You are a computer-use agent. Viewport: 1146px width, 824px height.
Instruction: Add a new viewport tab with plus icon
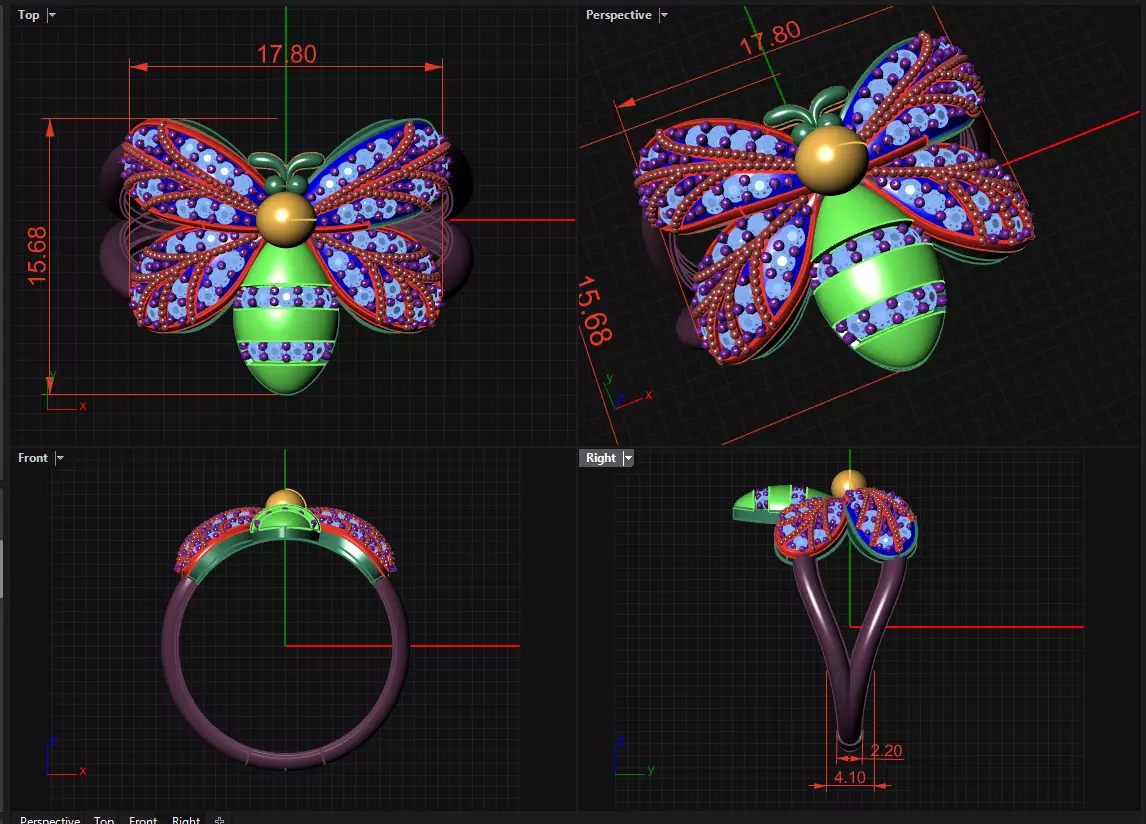point(219,820)
